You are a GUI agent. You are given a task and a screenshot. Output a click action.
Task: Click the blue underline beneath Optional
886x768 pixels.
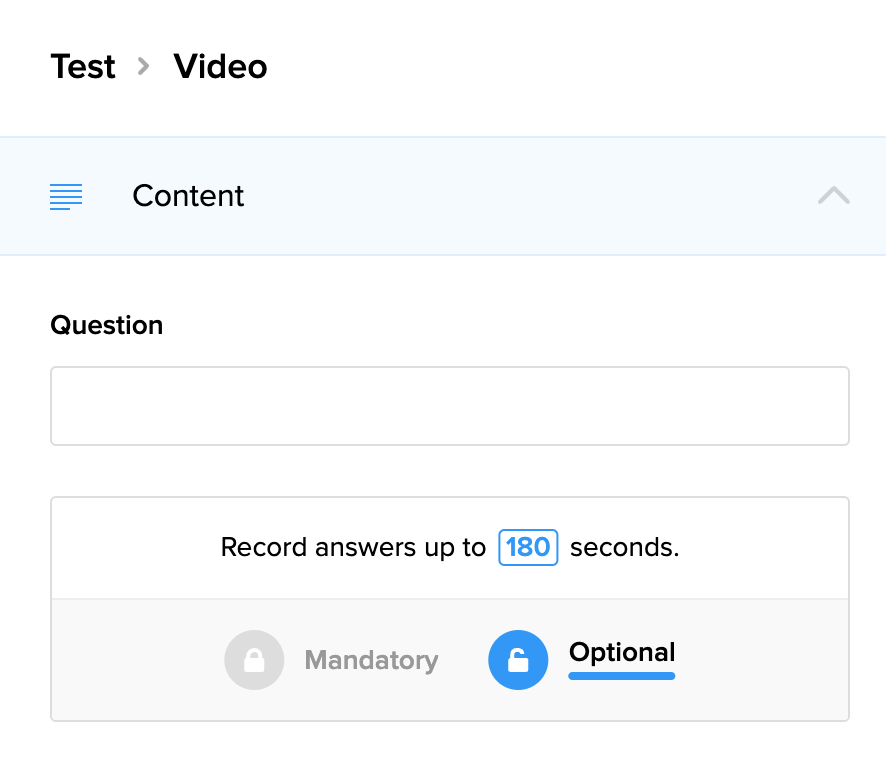pyautogui.click(x=622, y=676)
